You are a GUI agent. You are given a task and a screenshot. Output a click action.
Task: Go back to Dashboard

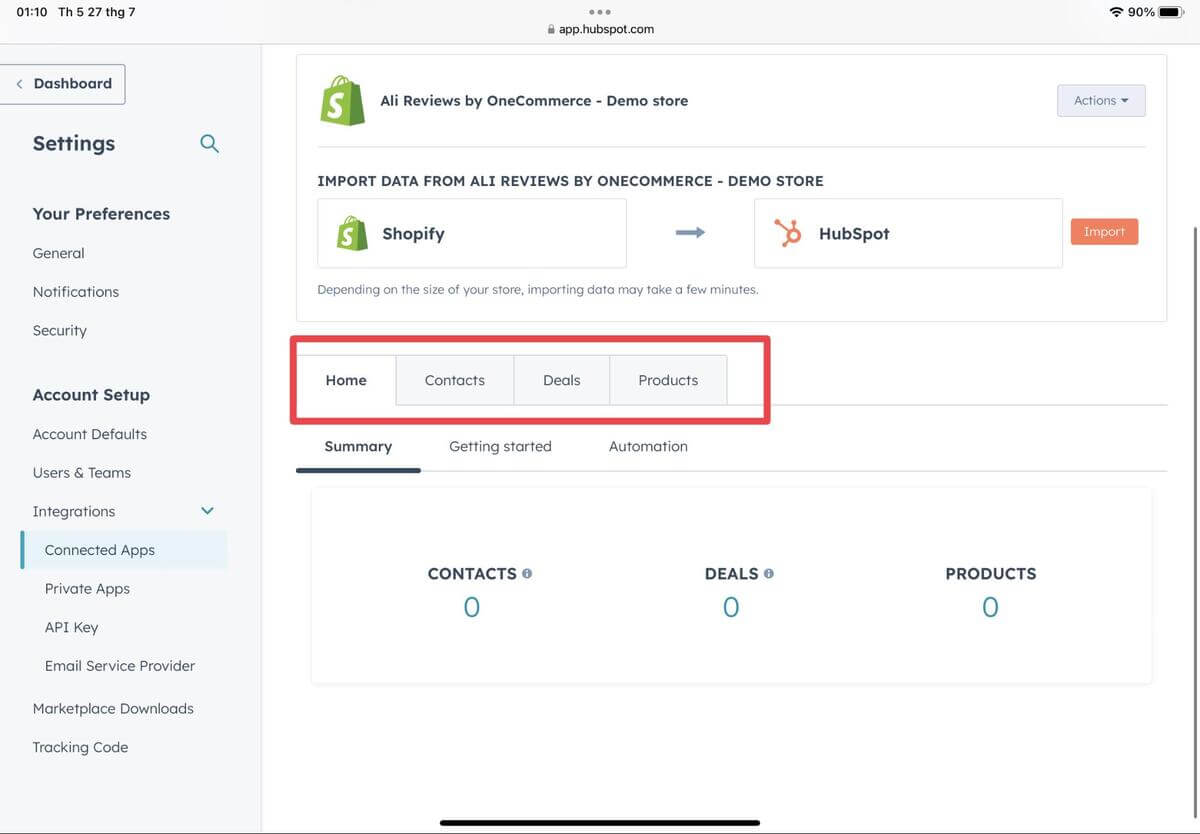tap(63, 84)
